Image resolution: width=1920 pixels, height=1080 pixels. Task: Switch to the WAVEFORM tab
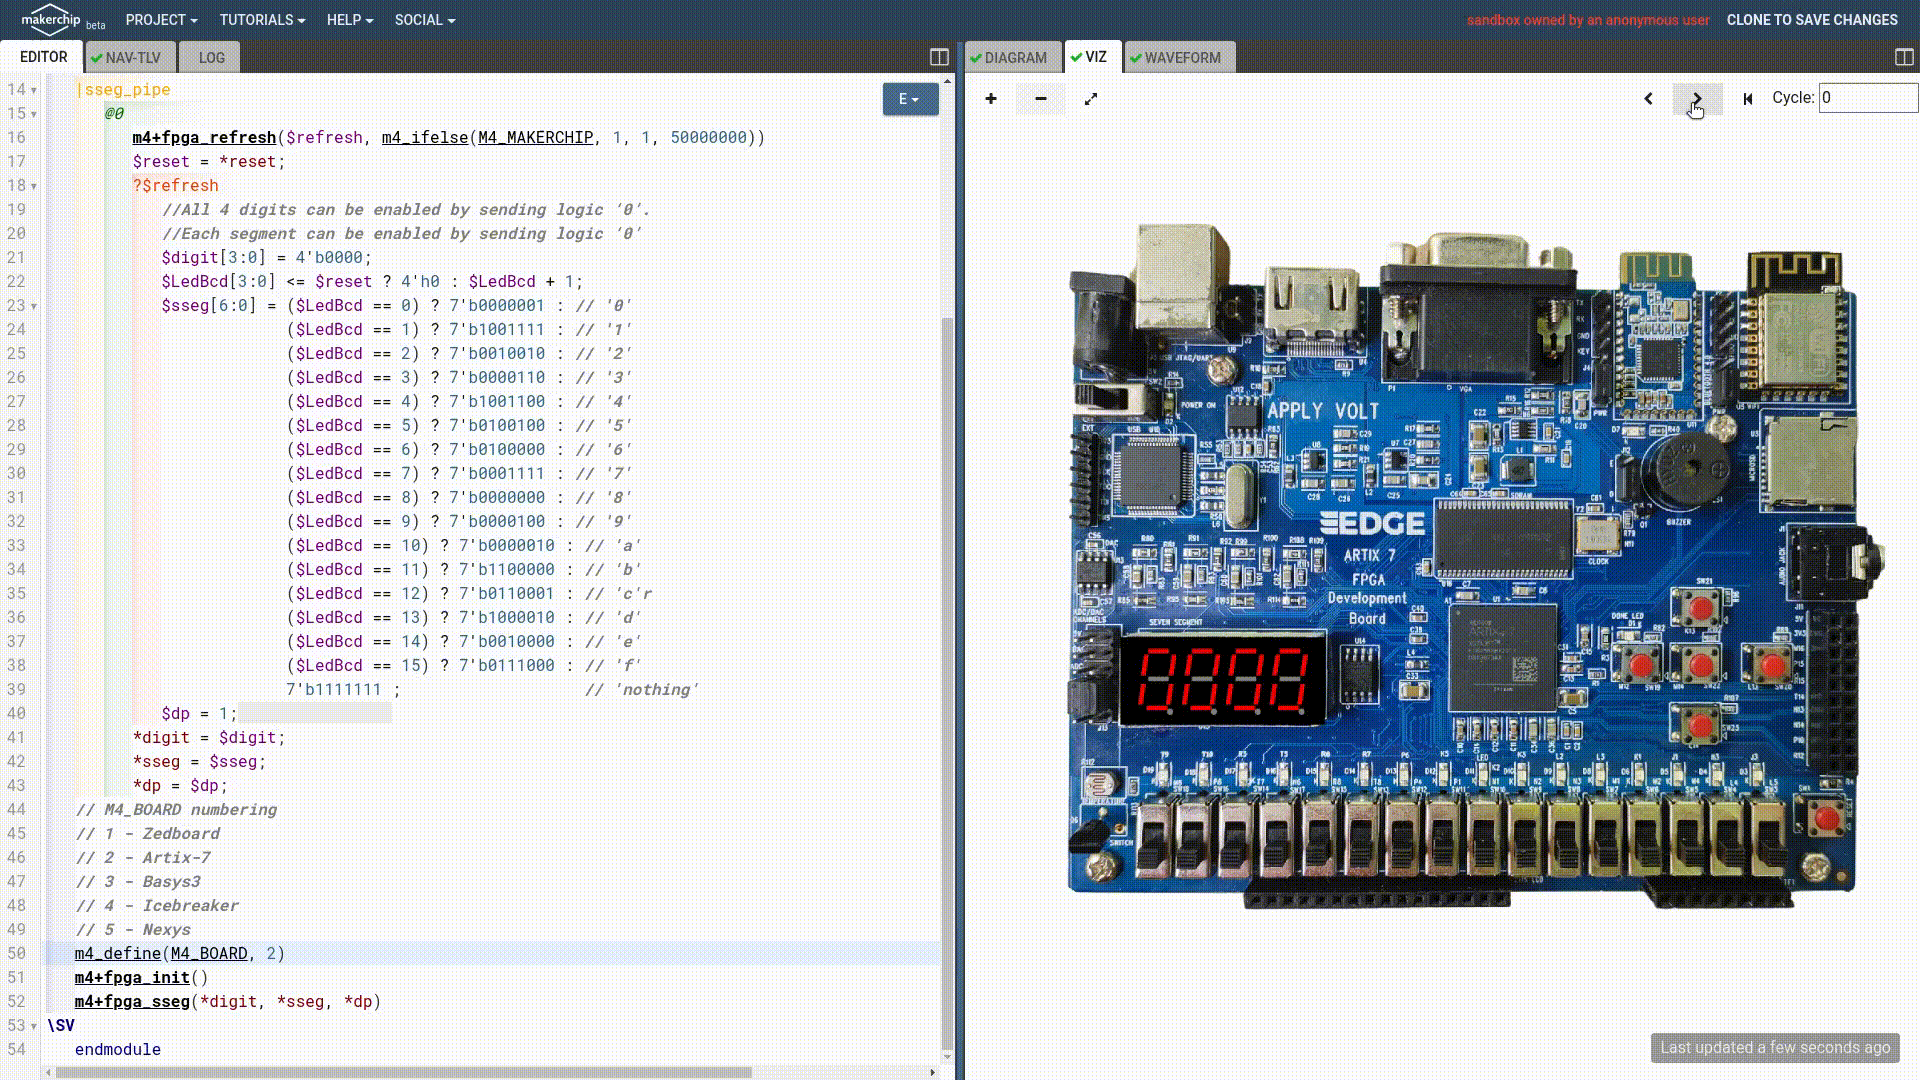1180,57
